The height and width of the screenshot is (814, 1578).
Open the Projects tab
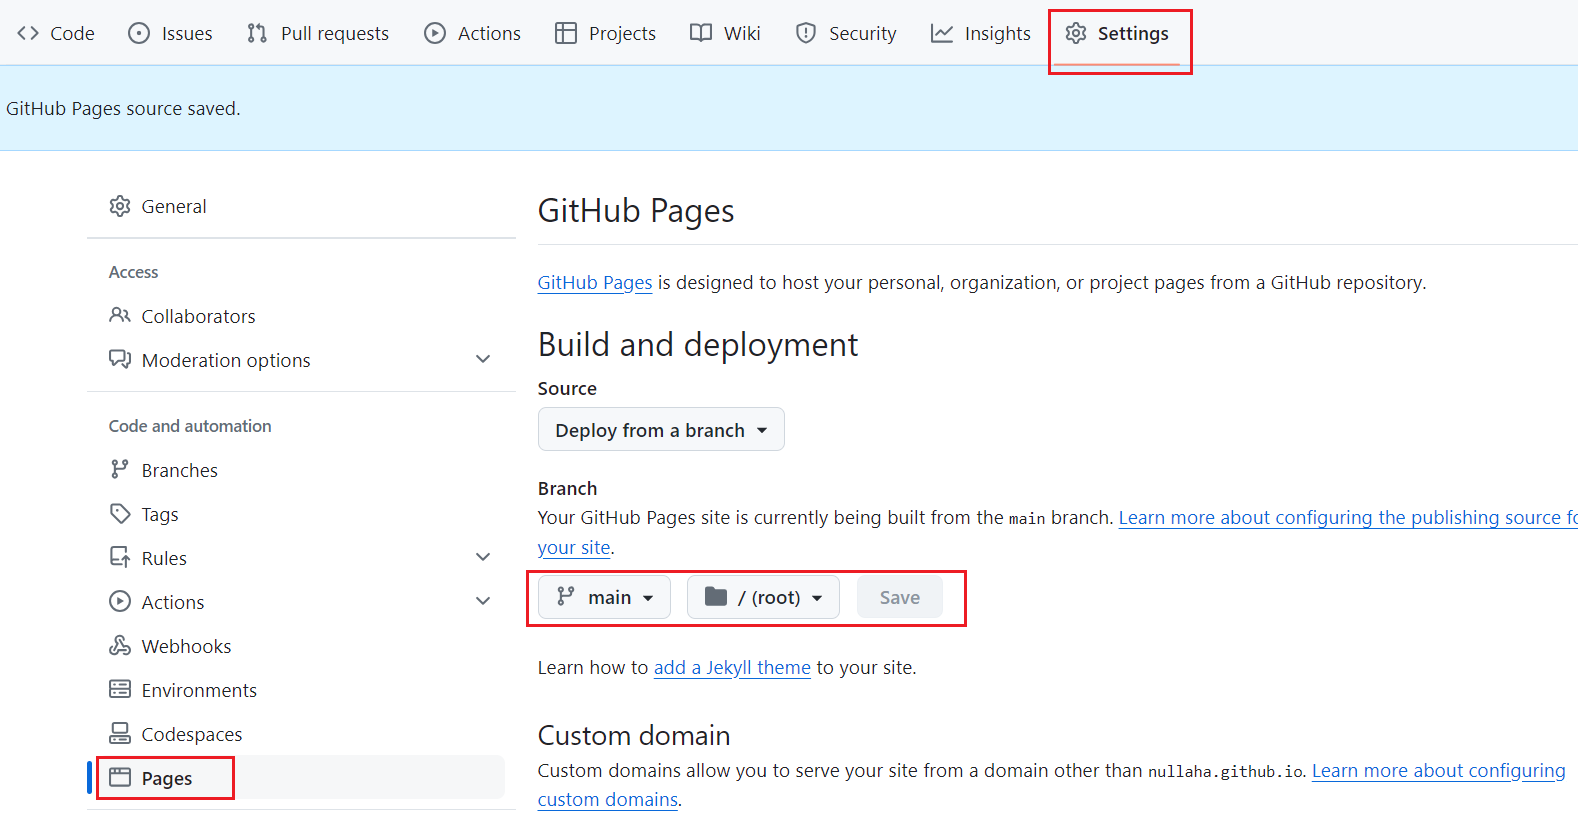point(605,33)
